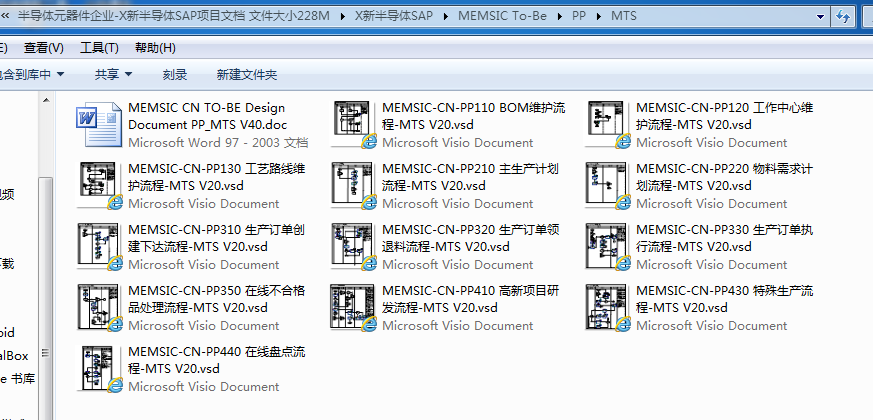This screenshot has width=873, height=420.
Task: Select file name 'MEMSIC-CN-PP330 生产订单执行流程-MTS V20.vsd'
Action: 725,238
